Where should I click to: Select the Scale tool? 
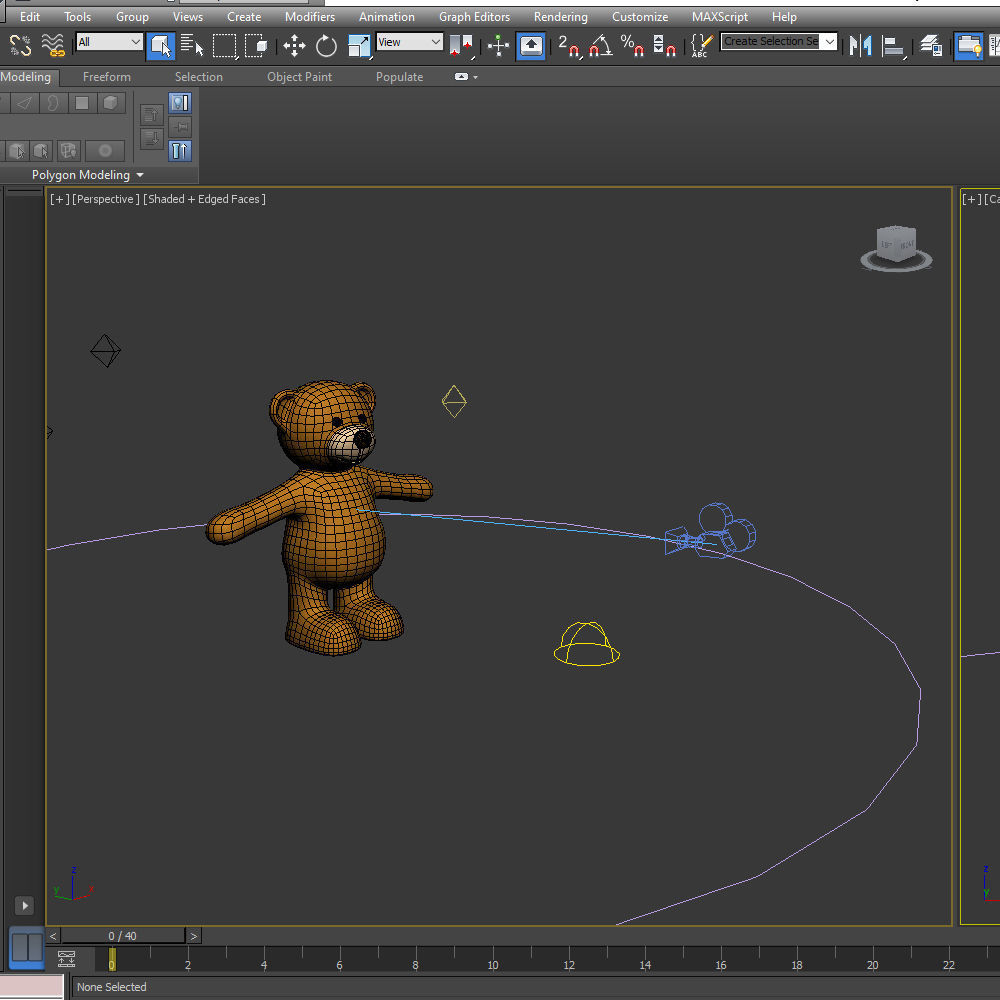(x=359, y=45)
